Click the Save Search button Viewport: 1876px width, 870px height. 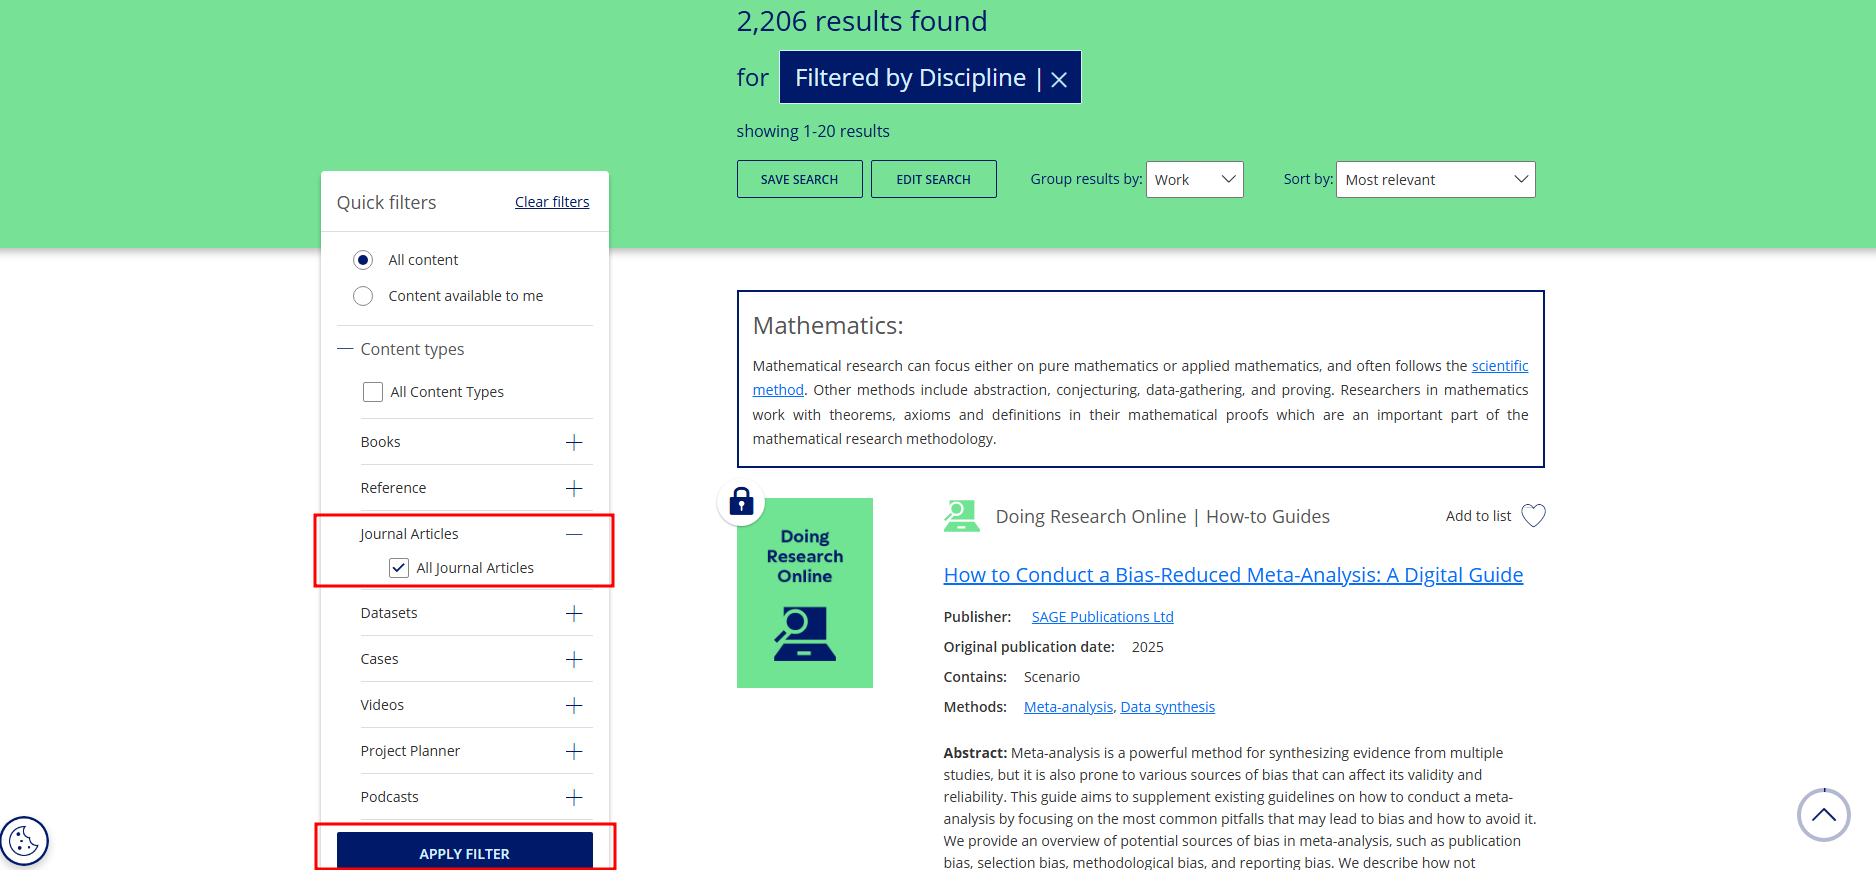click(799, 180)
